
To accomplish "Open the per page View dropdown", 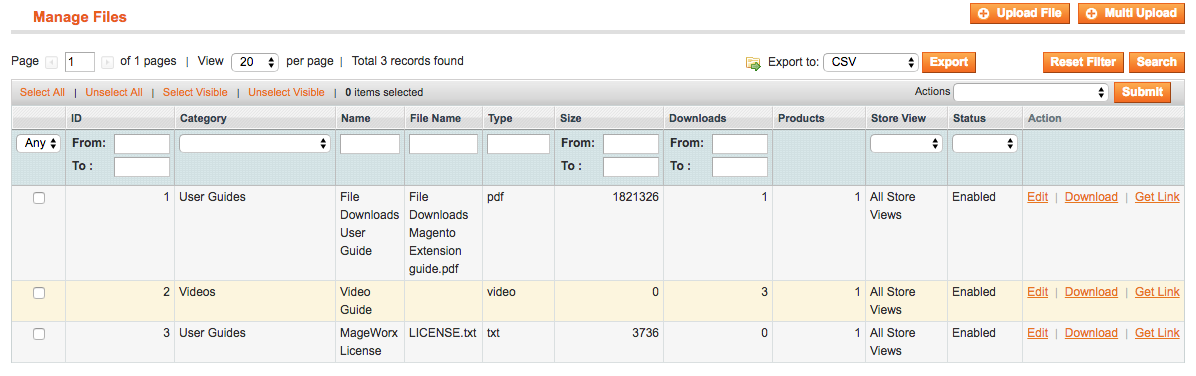I will coord(255,62).
